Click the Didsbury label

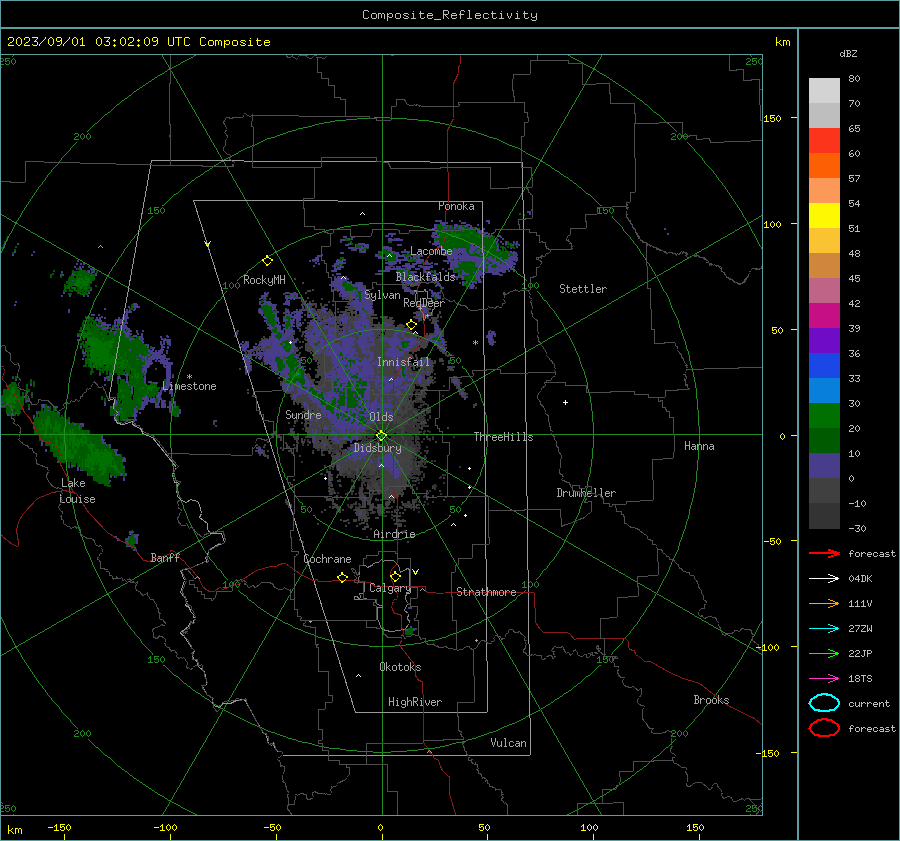[377, 448]
